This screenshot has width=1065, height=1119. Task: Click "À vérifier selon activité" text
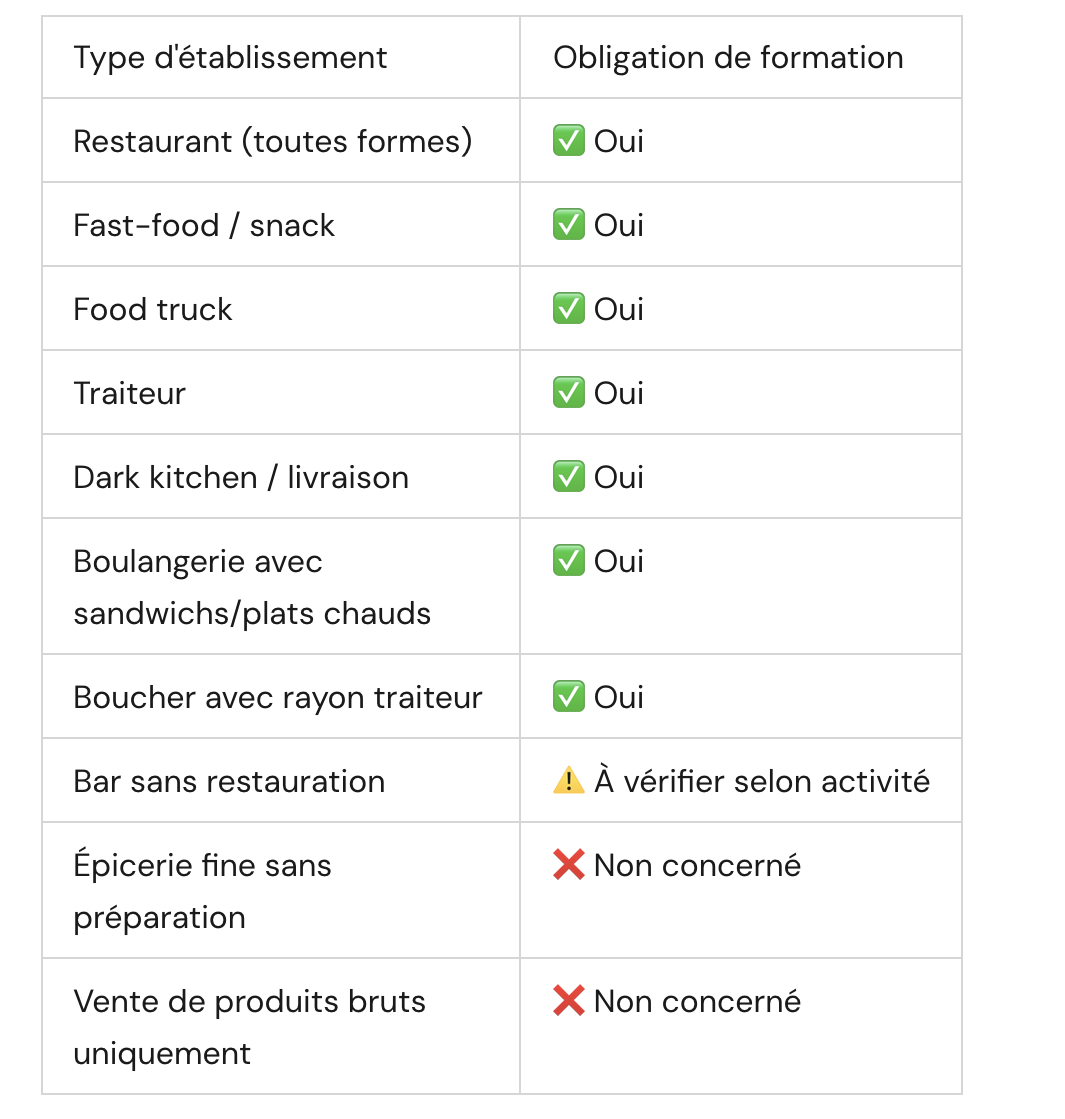762,780
